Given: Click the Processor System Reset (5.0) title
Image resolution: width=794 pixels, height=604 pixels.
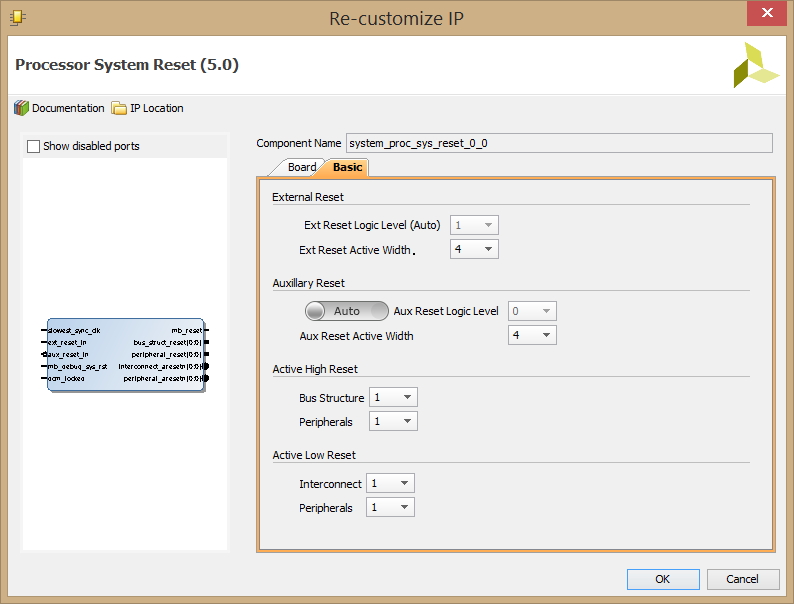Looking at the screenshot, I should point(127,65).
